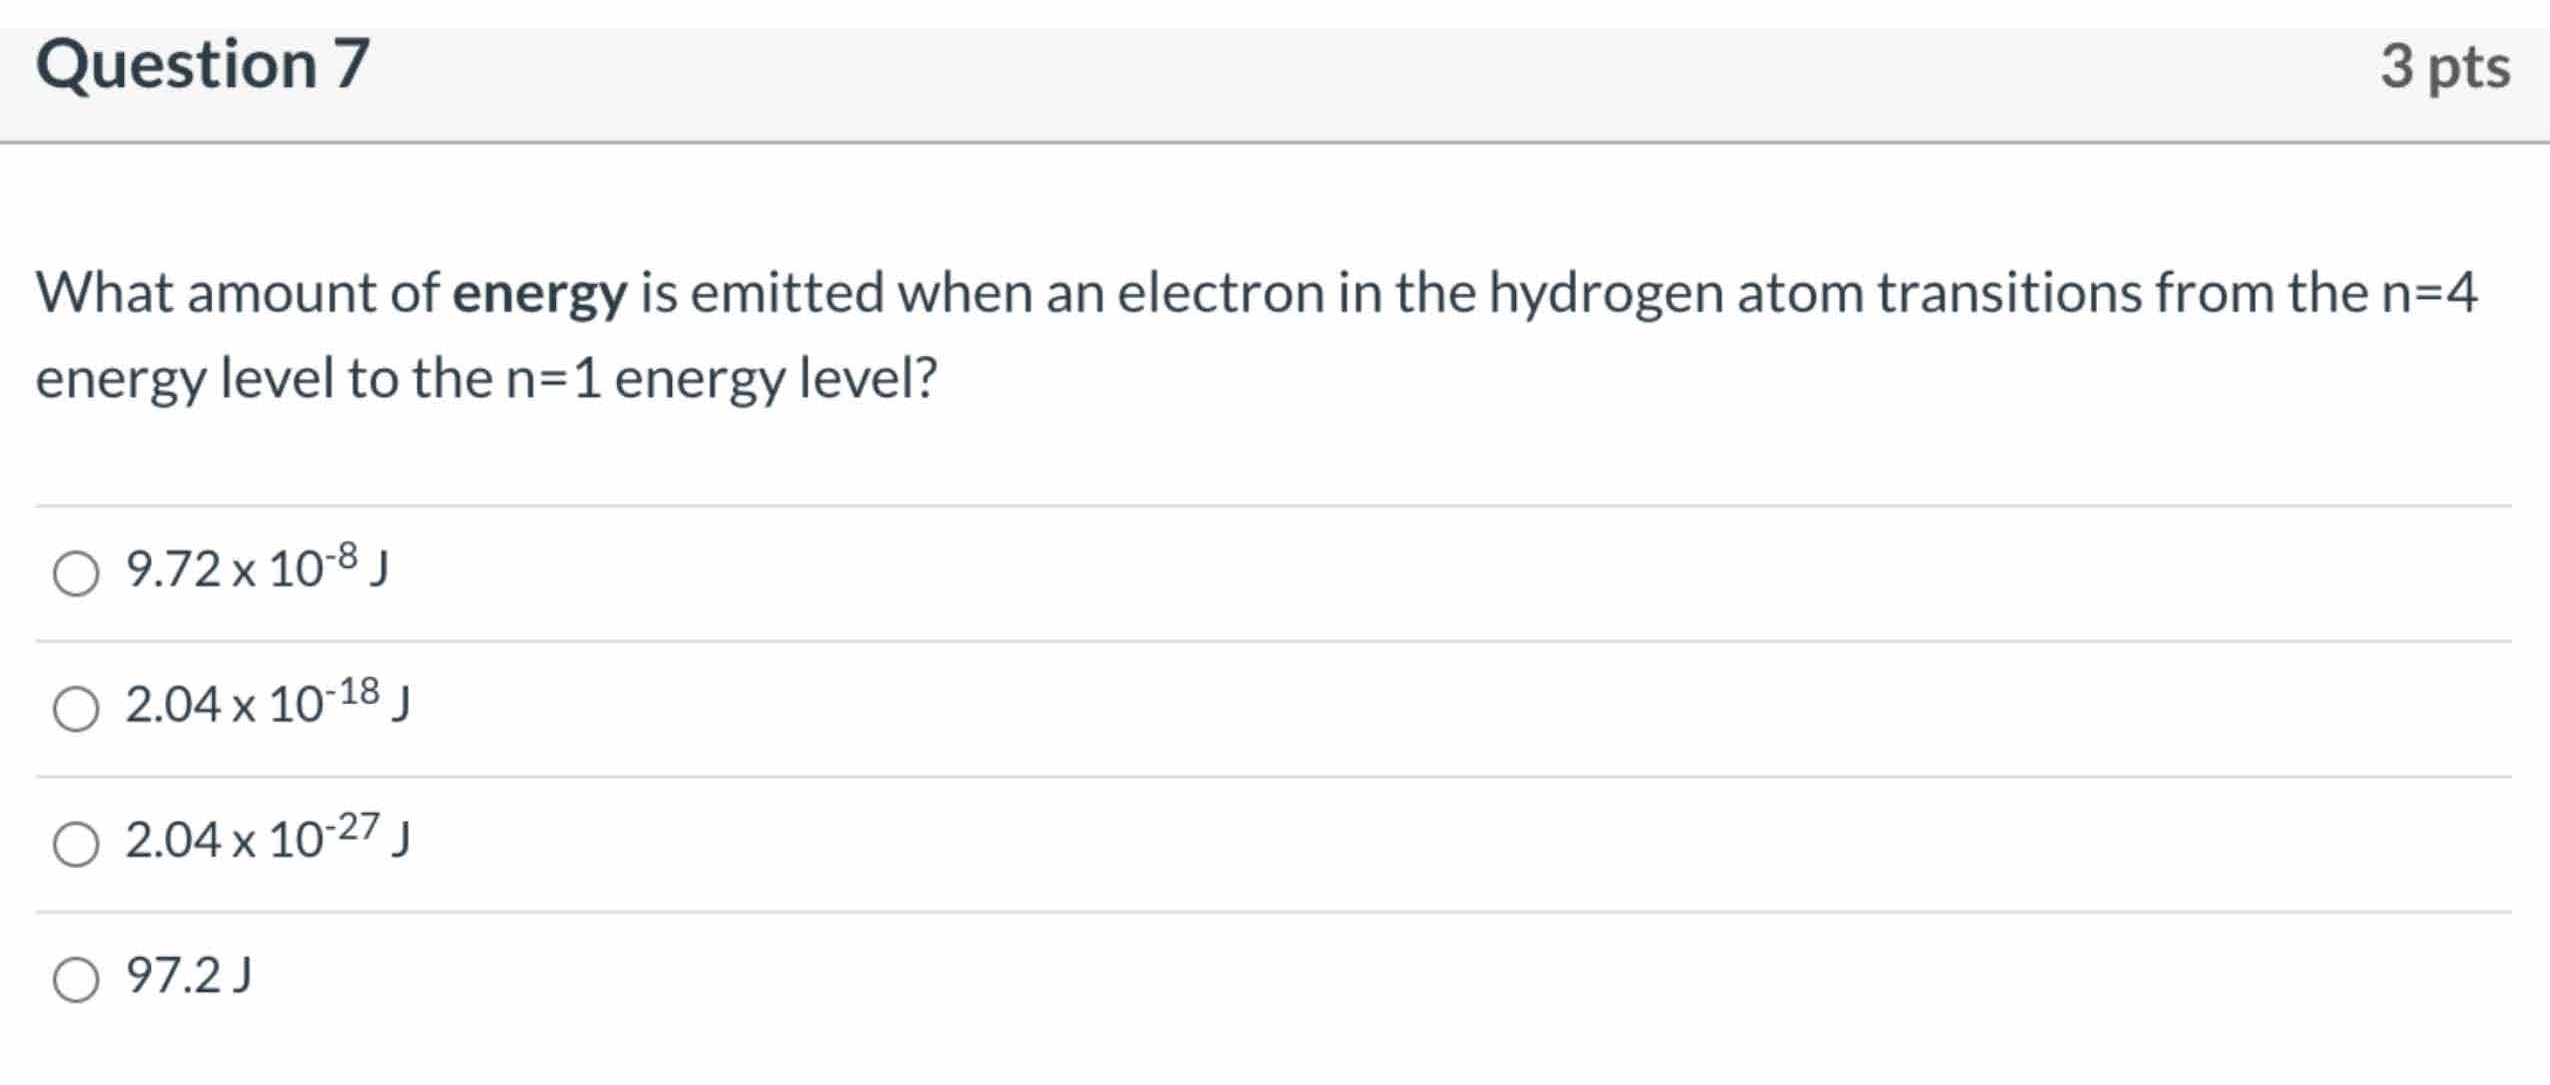Screen dimensions: 2550x1085
Task: Pick the radio button for 2.04 x 10⁻²⁷ J
Action: click(76, 844)
